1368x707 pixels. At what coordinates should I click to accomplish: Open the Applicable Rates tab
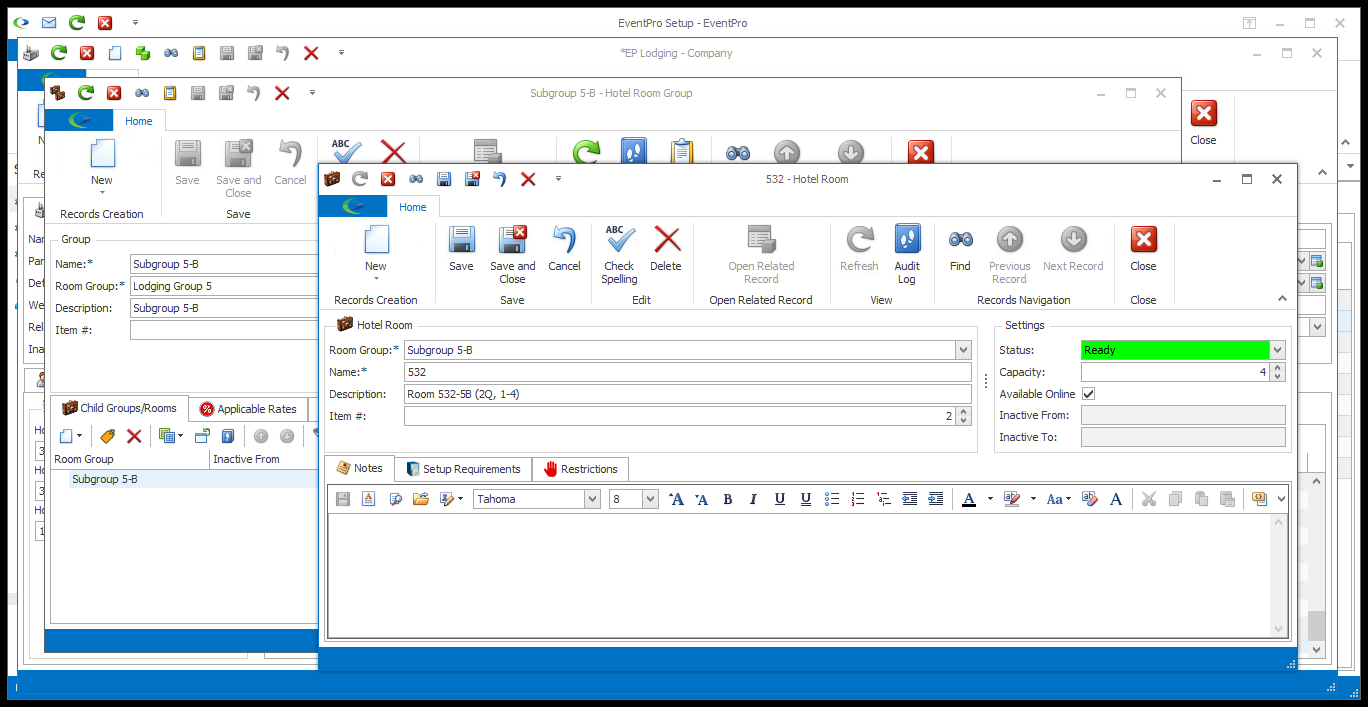coord(247,408)
